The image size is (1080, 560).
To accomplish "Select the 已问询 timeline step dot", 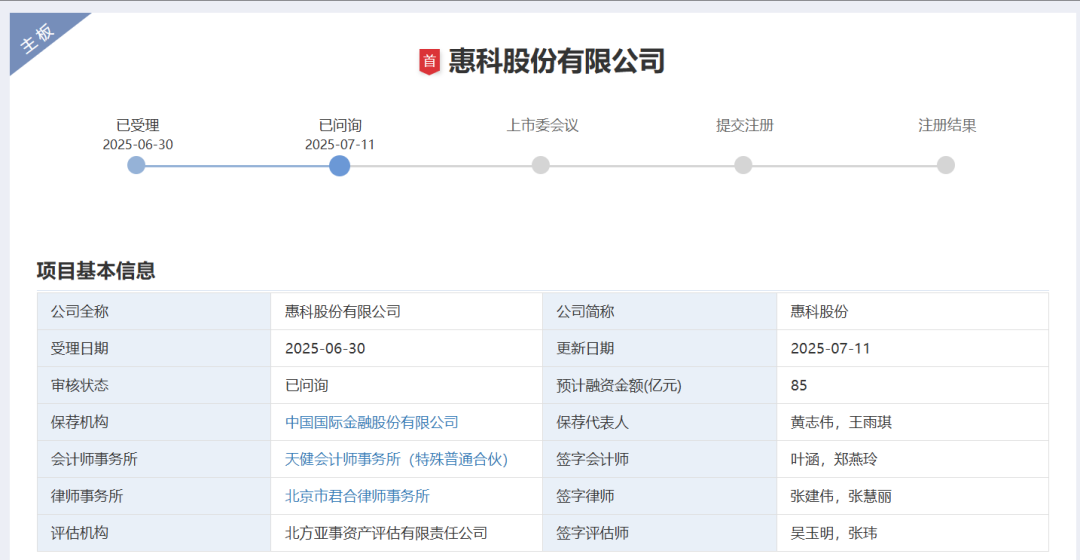I will click(x=340, y=165).
